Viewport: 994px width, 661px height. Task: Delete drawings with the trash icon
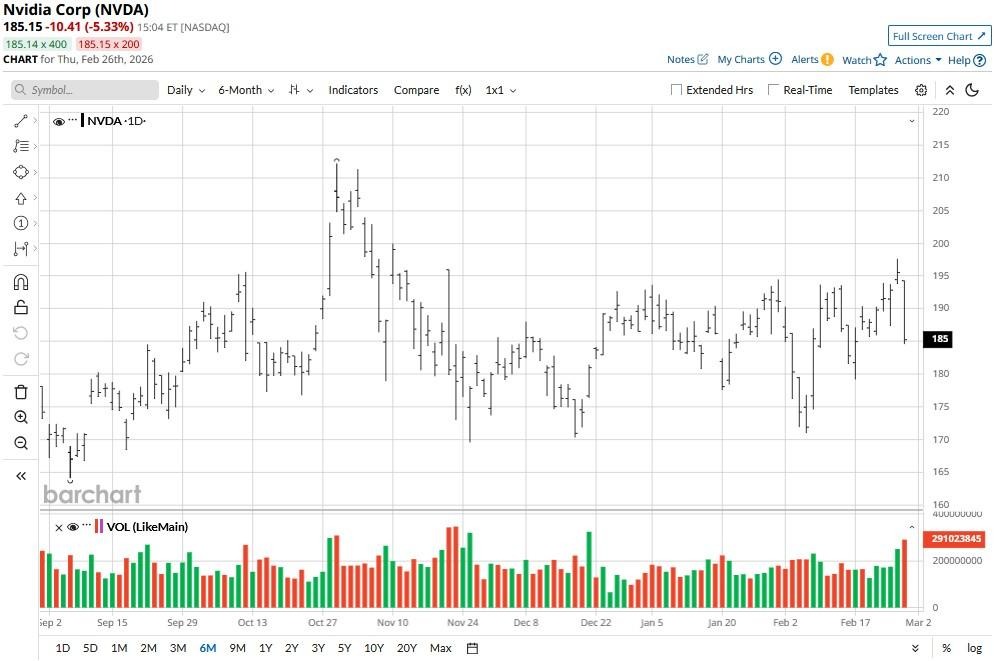21,392
